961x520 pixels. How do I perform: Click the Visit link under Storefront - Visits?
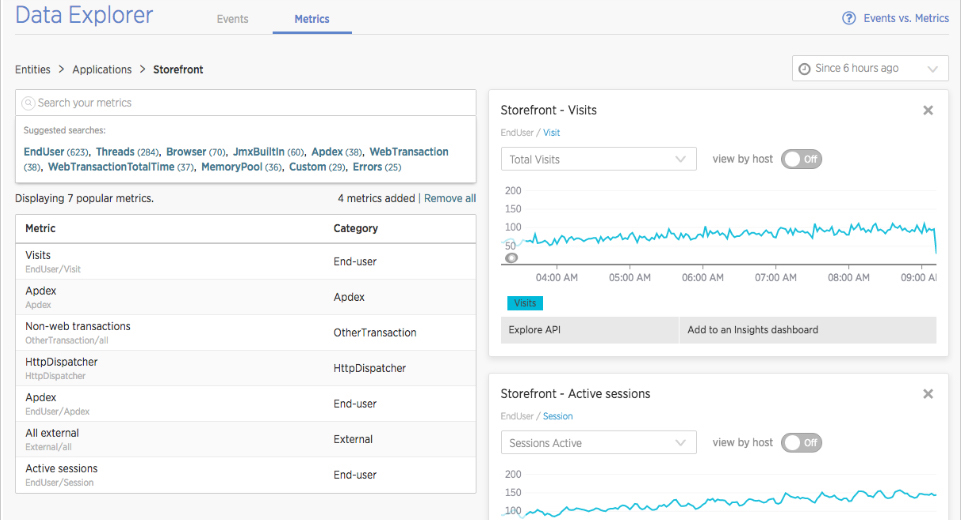551,132
